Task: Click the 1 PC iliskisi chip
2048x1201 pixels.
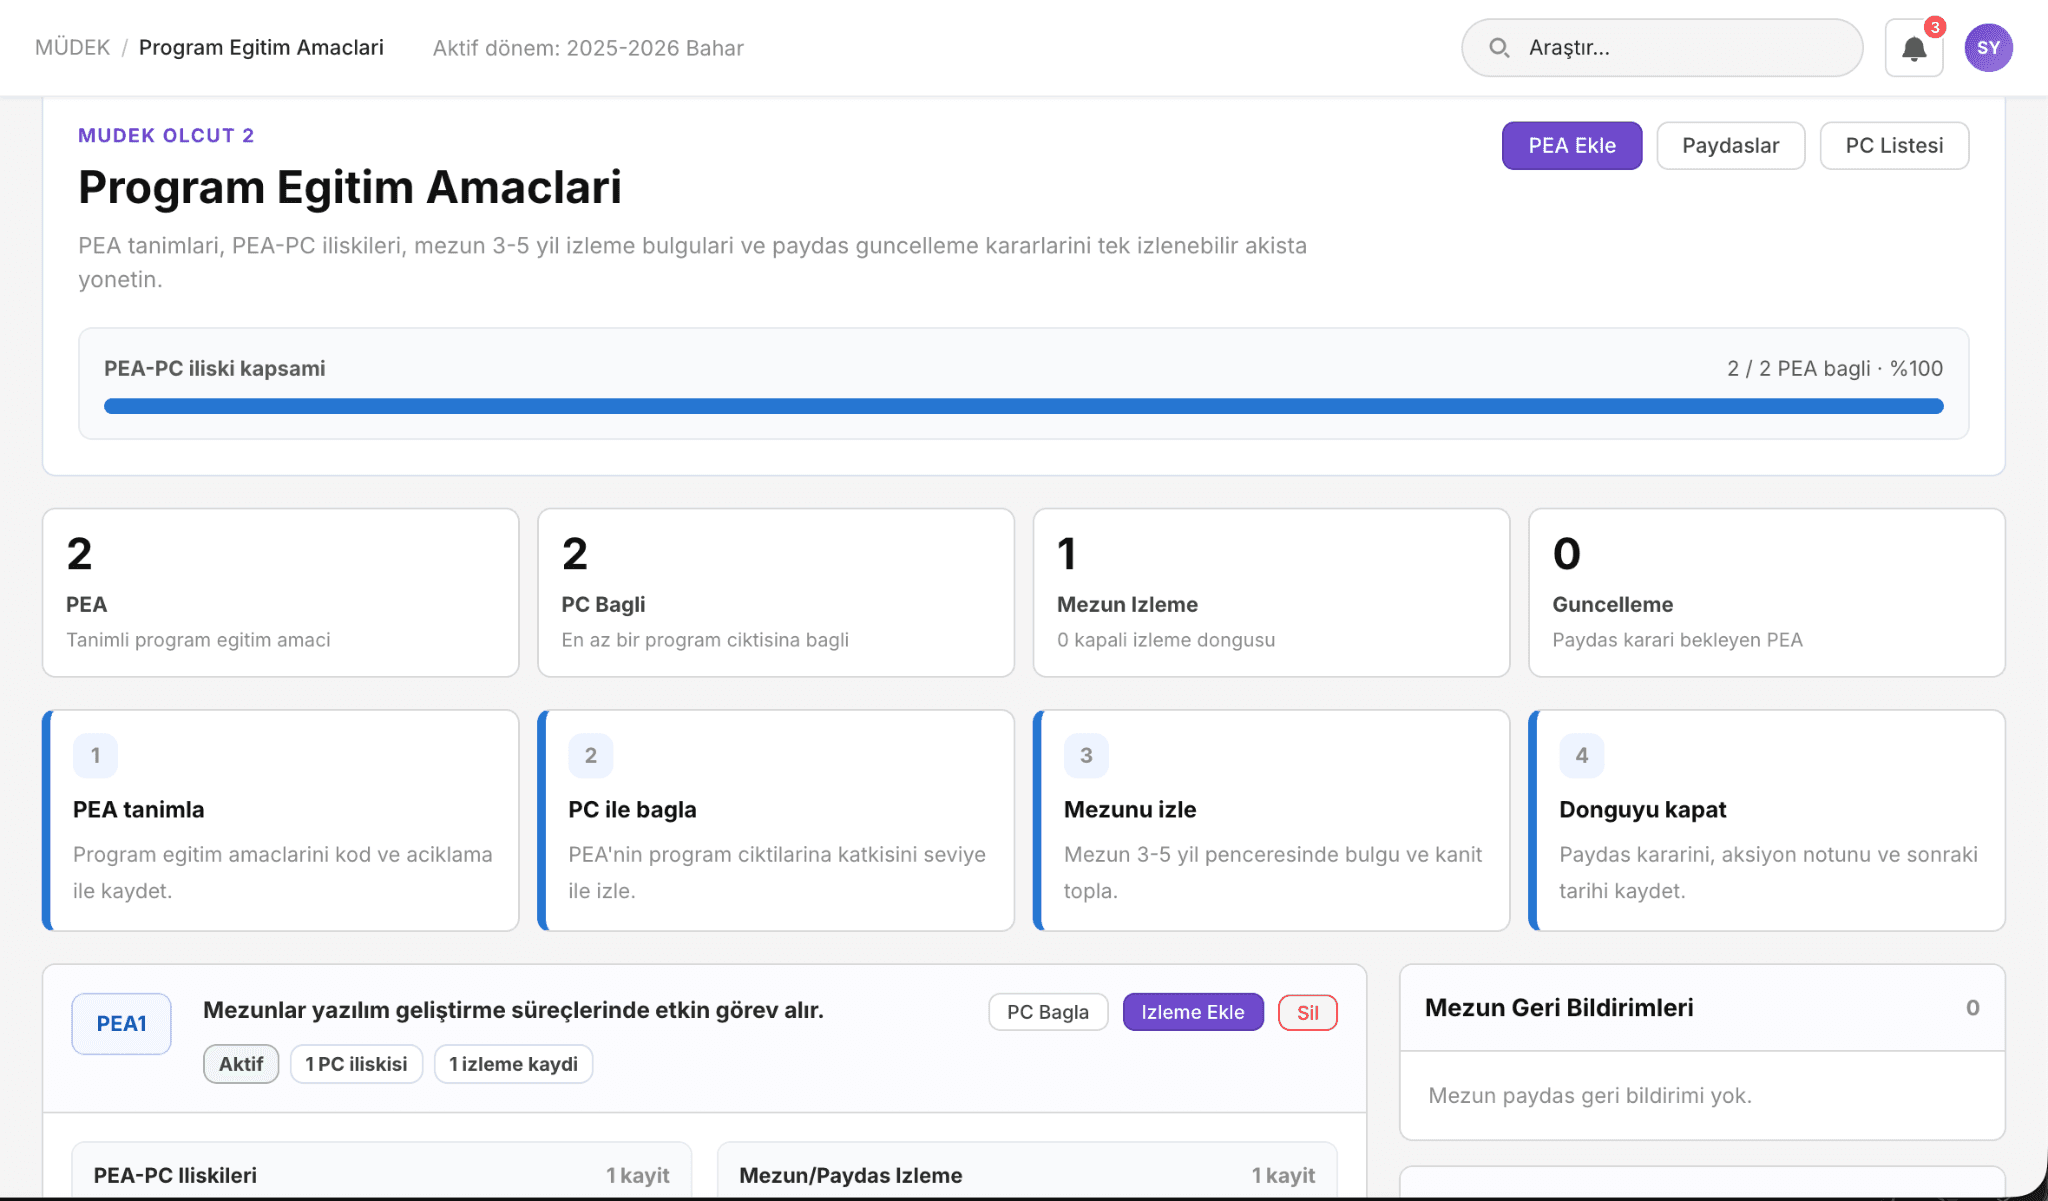Action: point(357,1064)
